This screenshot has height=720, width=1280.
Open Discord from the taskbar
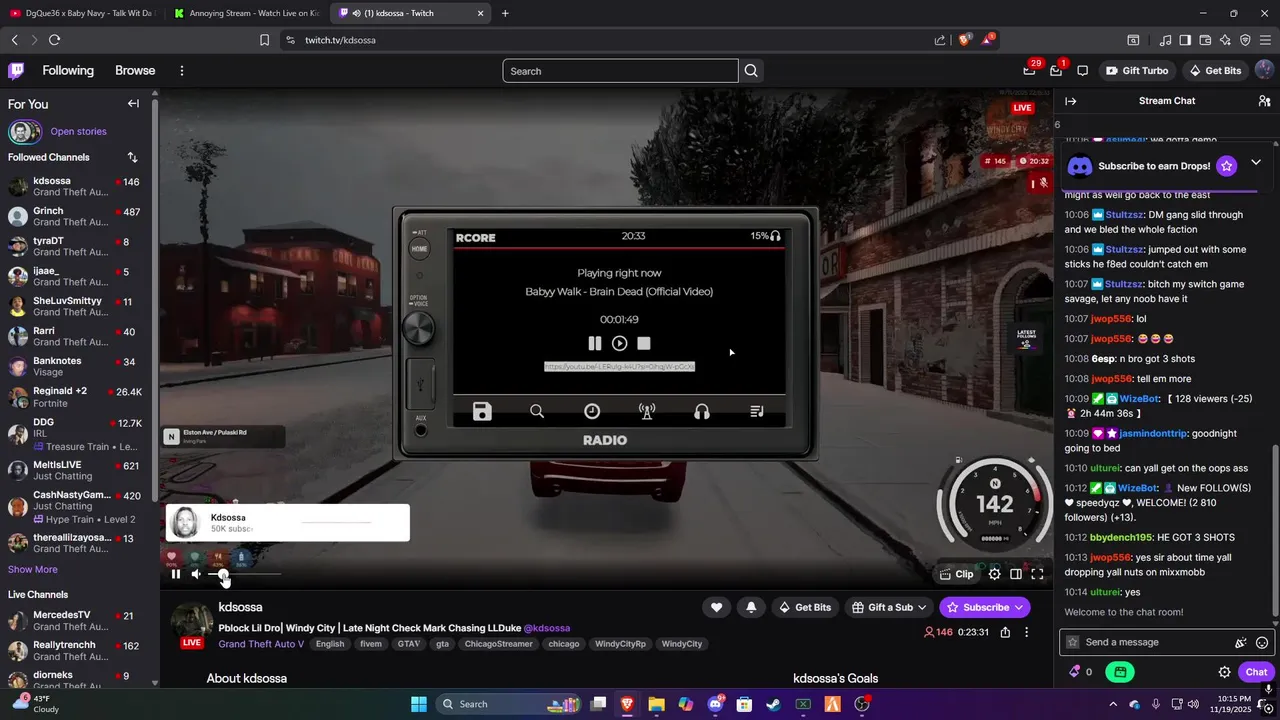[x=715, y=704]
